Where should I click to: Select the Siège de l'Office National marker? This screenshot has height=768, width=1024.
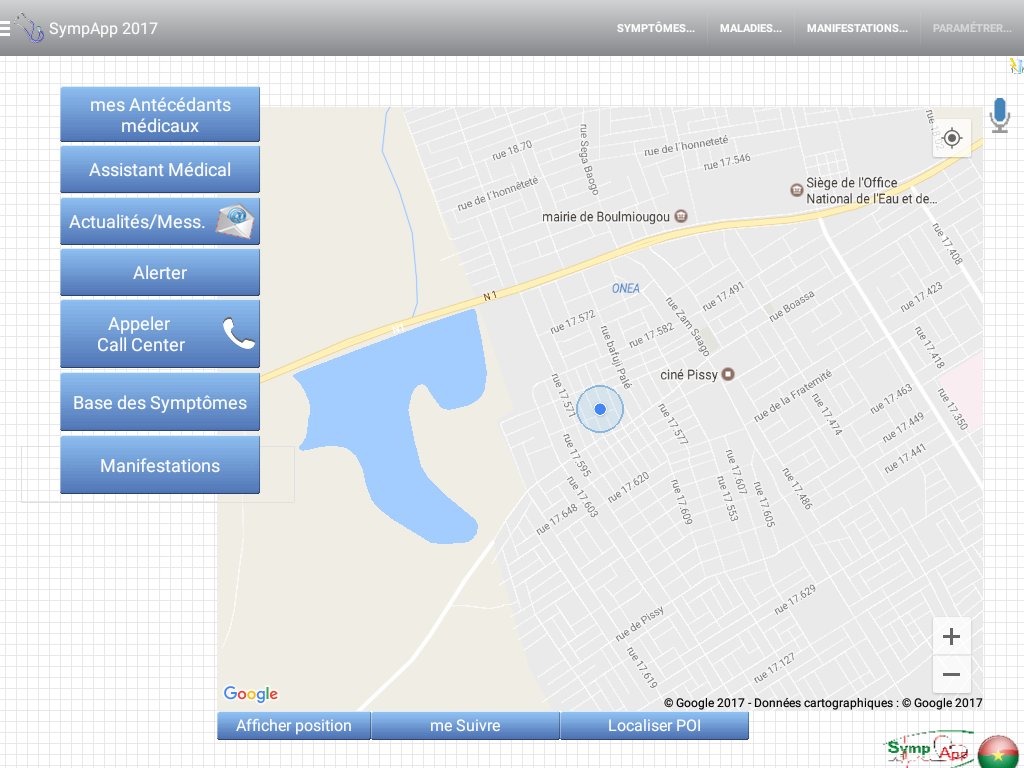tap(796, 190)
